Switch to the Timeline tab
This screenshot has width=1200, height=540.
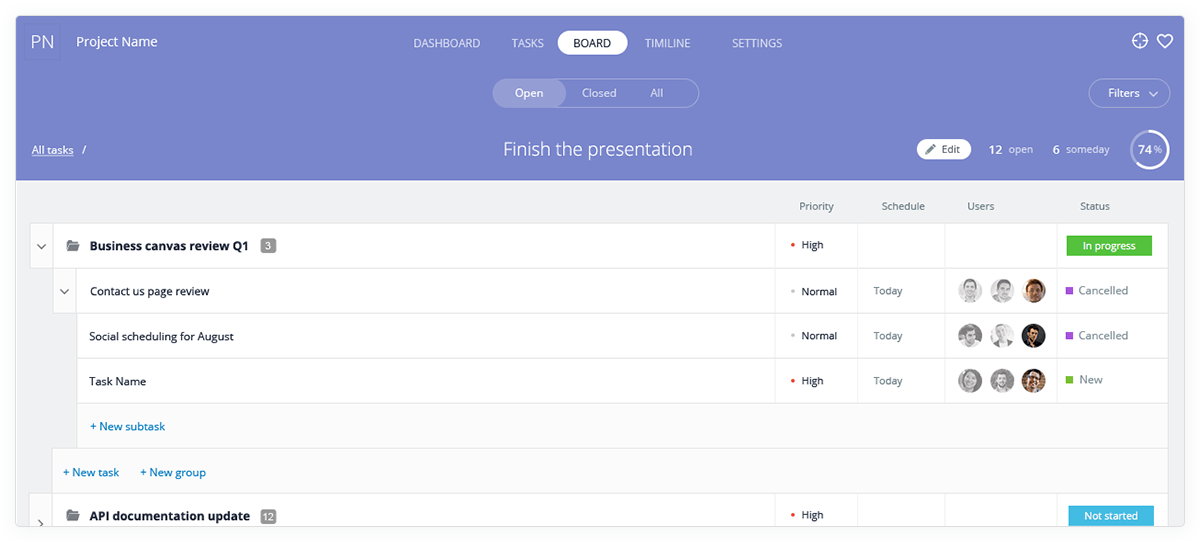click(x=668, y=43)
